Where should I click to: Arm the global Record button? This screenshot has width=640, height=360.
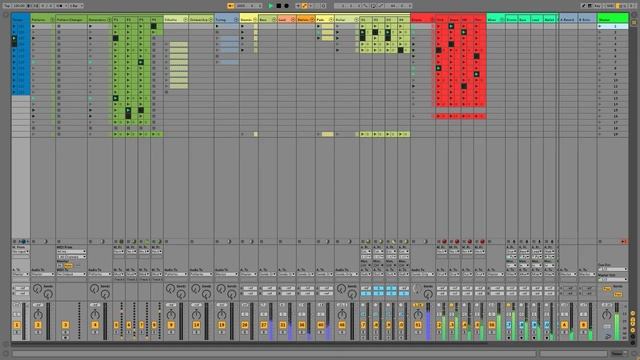coord(287,6)
